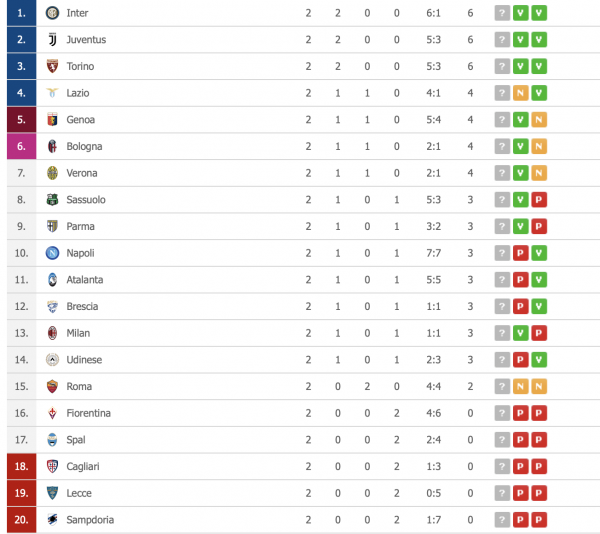The image size is (600, 534).
Task: Click Lazio's orange N draw badge
Action: coord(521,93)
